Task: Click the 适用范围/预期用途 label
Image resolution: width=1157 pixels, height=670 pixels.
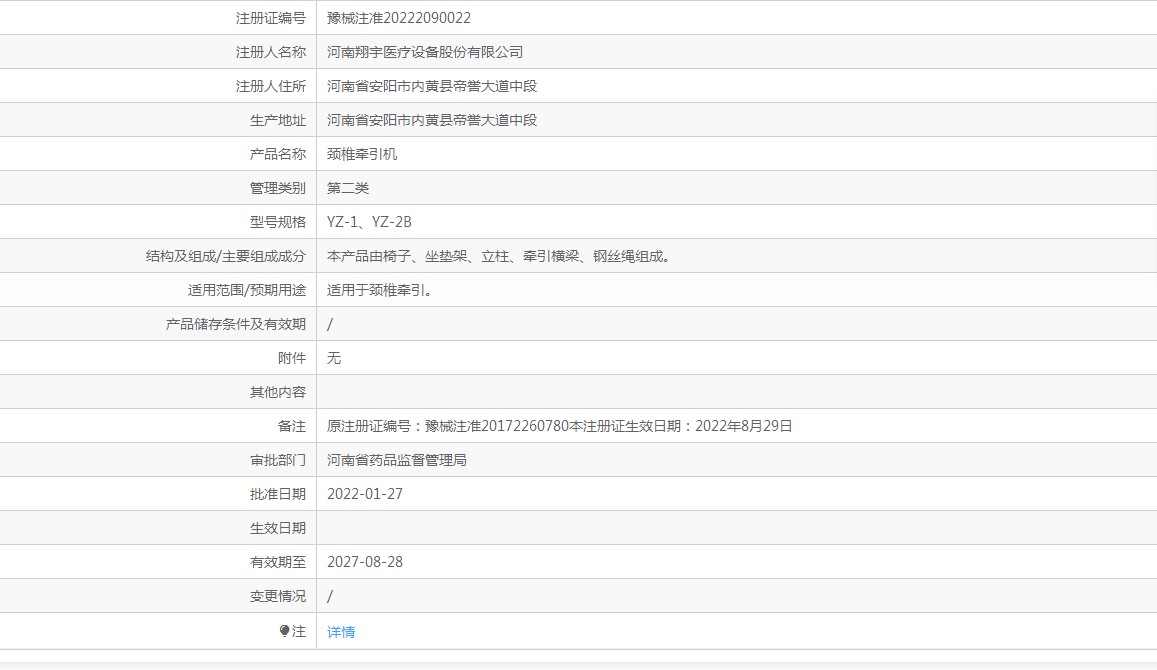Action: (246, 290)
